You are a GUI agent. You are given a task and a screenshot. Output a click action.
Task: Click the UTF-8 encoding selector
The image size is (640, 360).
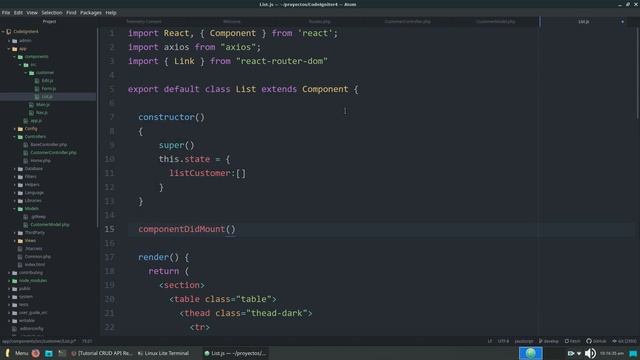503,341
